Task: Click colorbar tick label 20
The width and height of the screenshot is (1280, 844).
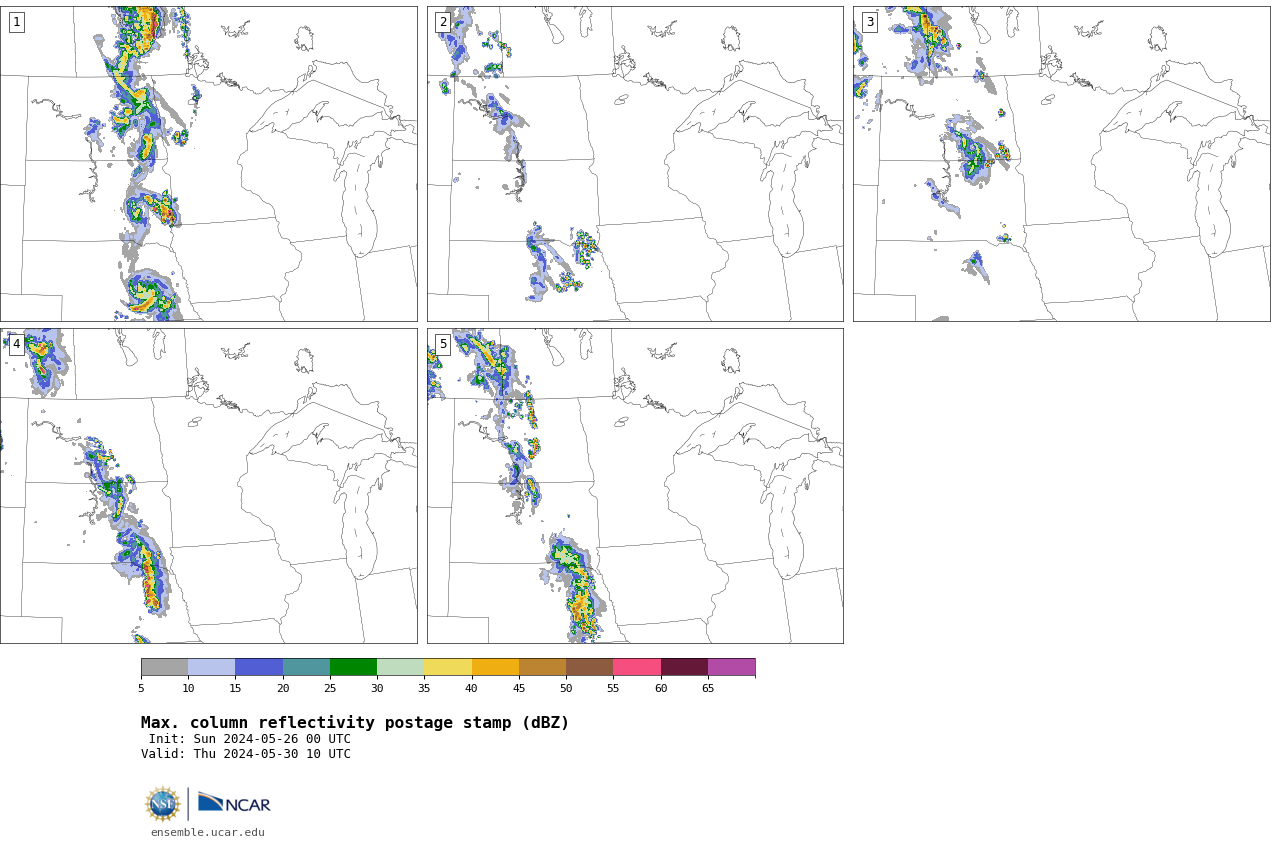Action: click(283, 688)
